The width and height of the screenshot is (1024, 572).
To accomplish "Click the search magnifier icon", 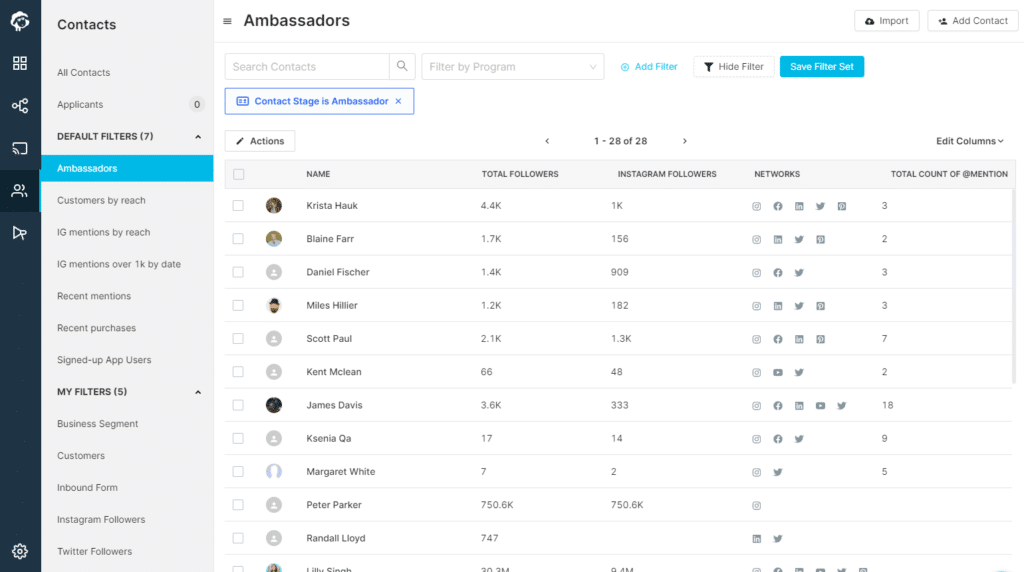I will click(402, 67).
